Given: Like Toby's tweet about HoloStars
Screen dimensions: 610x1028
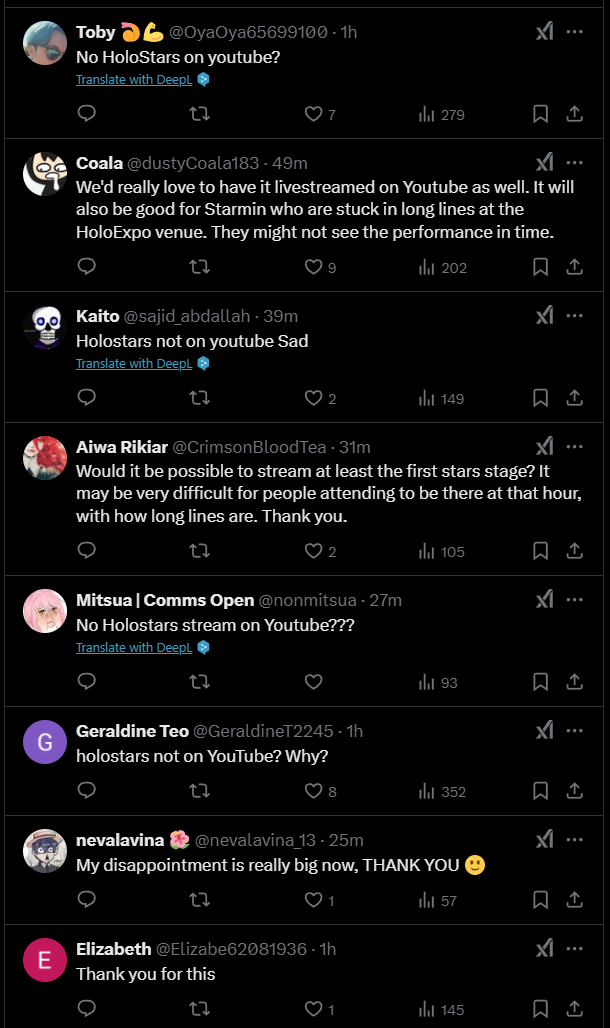Looking at the screenshot, I should click(314, 114).
